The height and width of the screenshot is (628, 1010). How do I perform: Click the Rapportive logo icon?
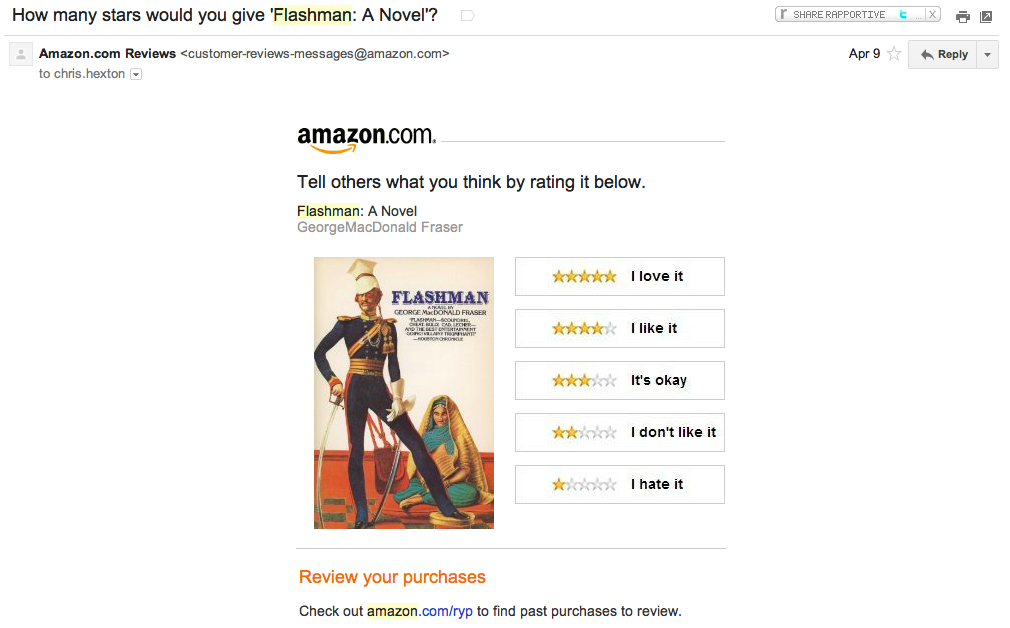click(785, 14)
